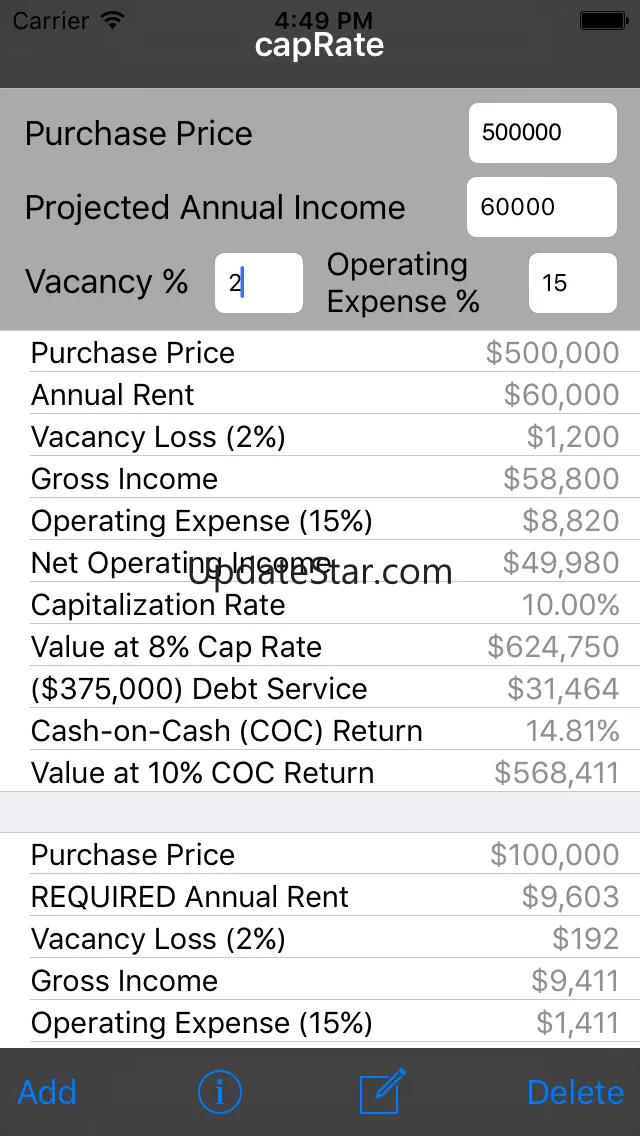Select the Value at 10% COC Return row
The image size is (640, 1136).
click(x=325, y=772)
